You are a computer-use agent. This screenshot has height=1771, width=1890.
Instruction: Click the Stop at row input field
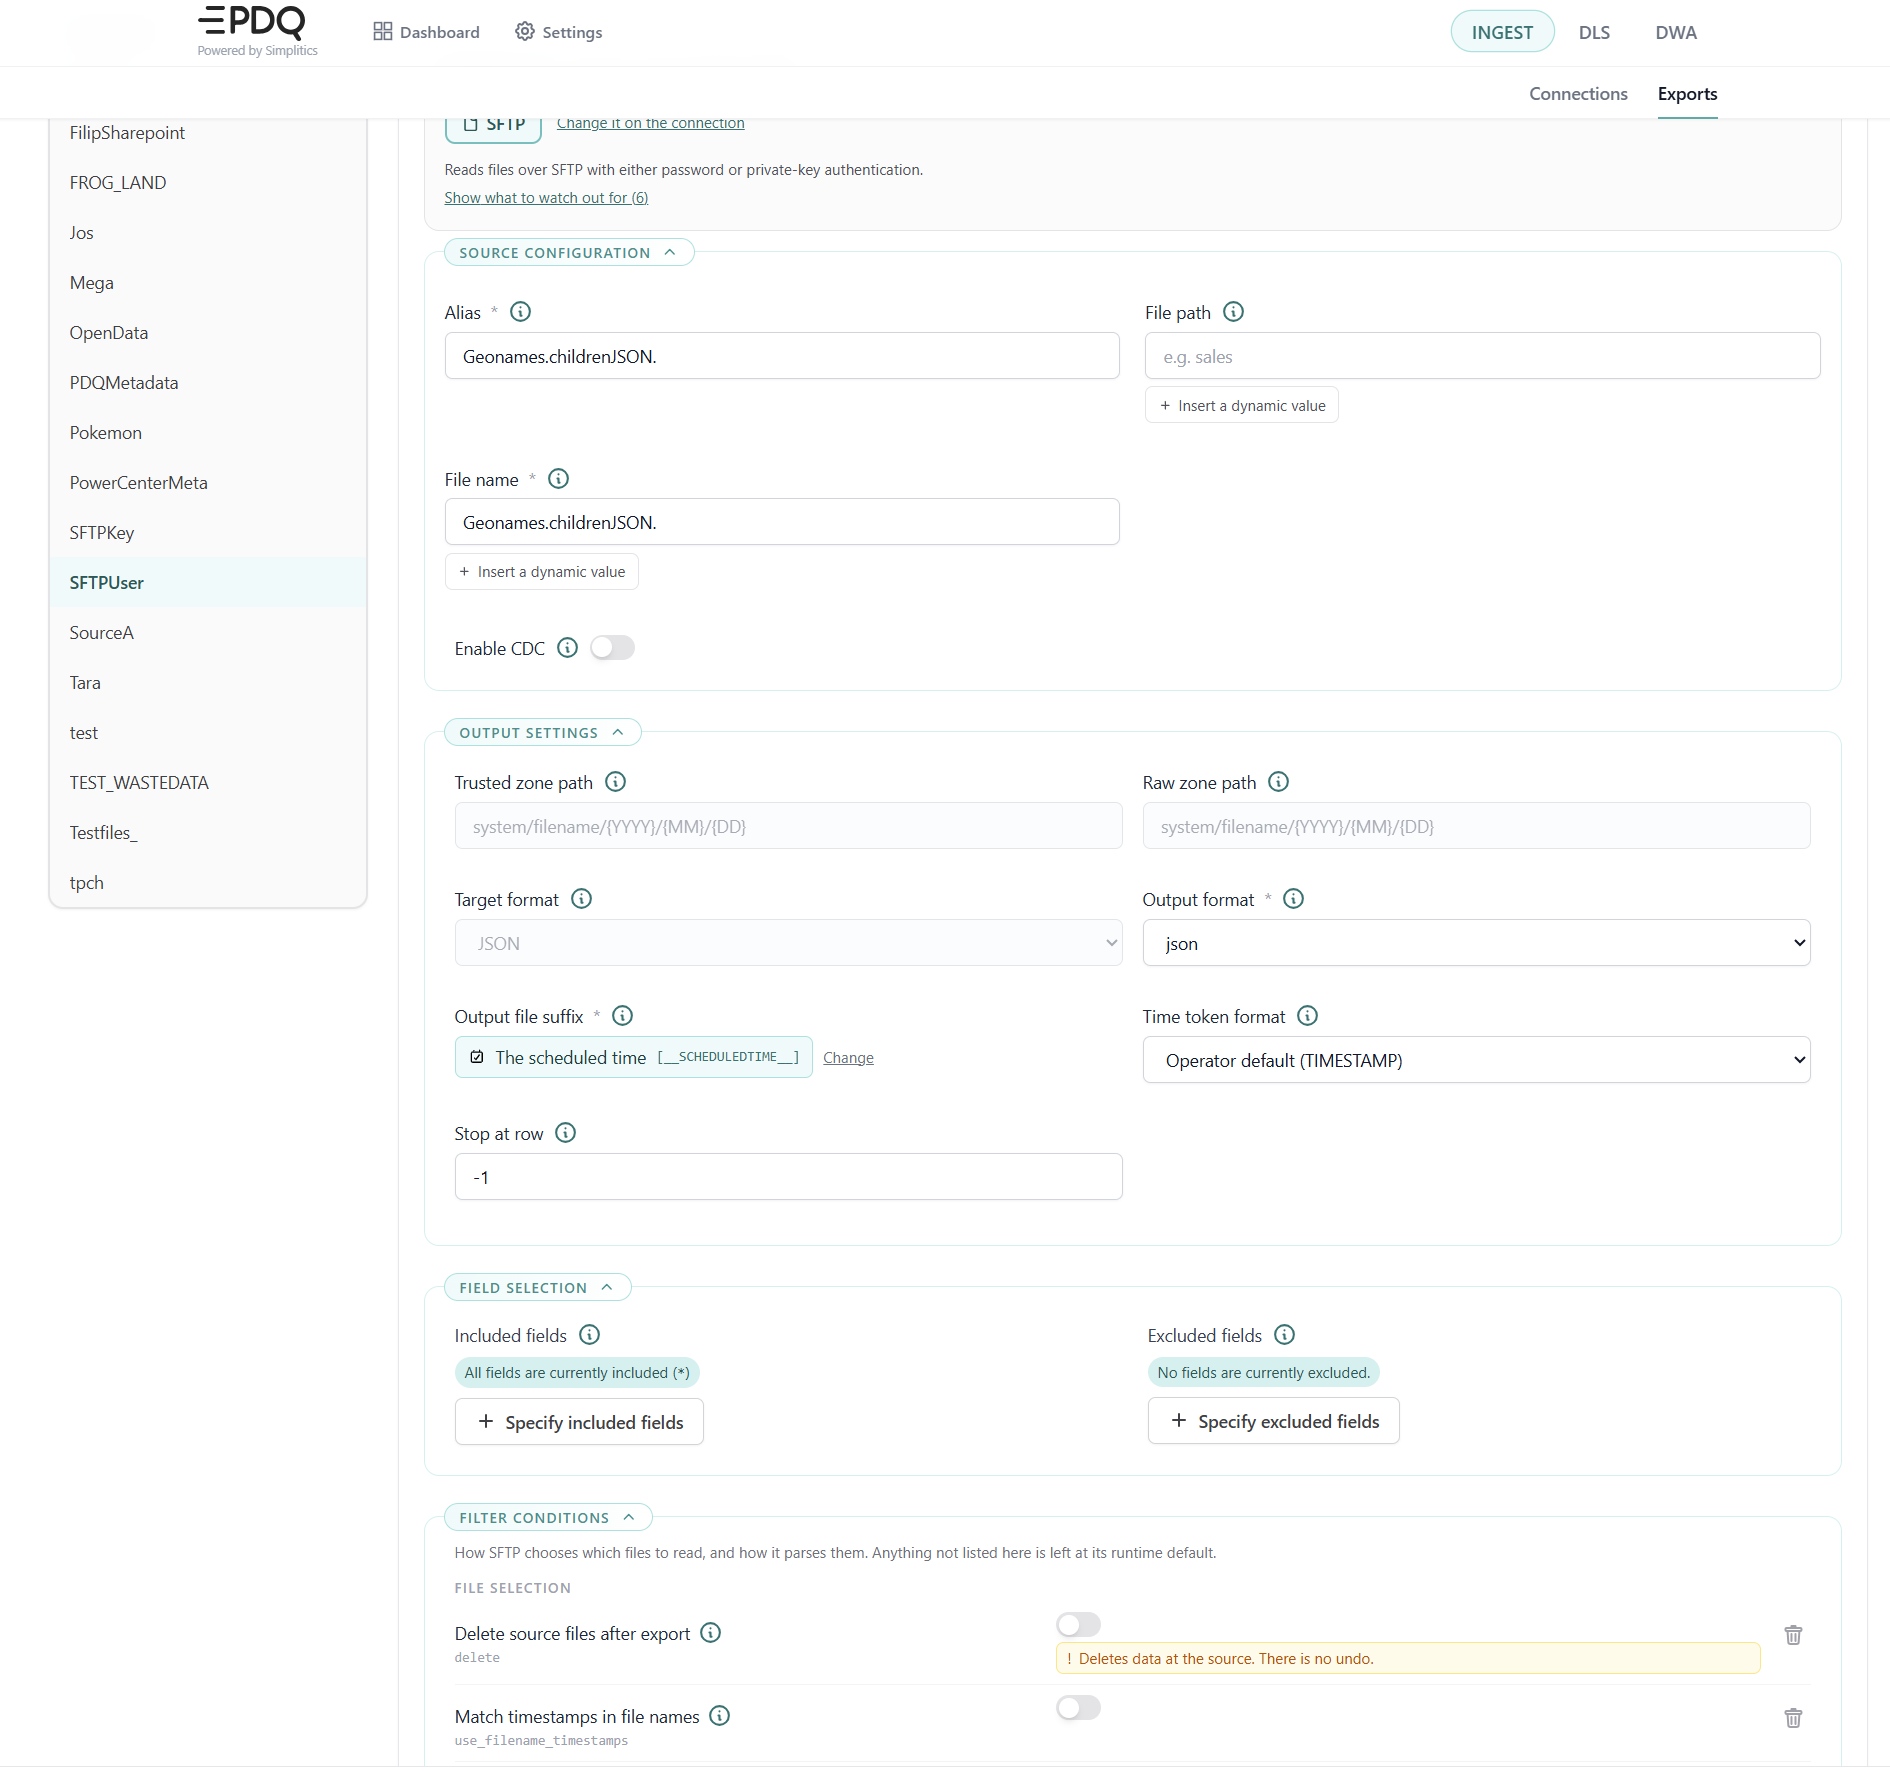[788, 1177]
